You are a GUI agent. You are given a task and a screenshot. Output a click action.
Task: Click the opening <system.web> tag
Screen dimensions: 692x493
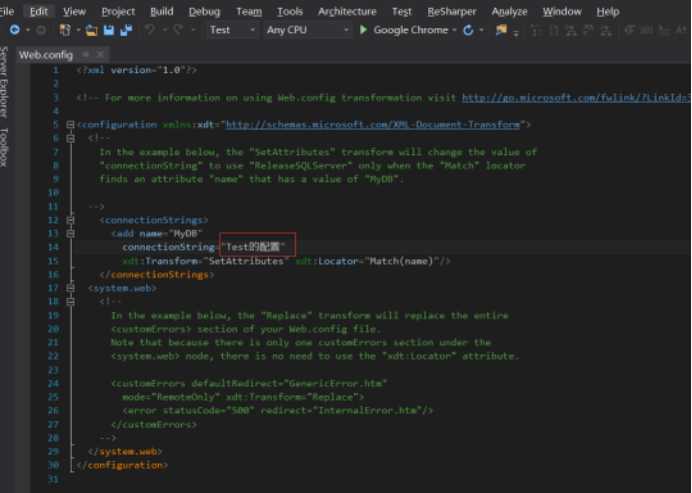tap(122, 288)
